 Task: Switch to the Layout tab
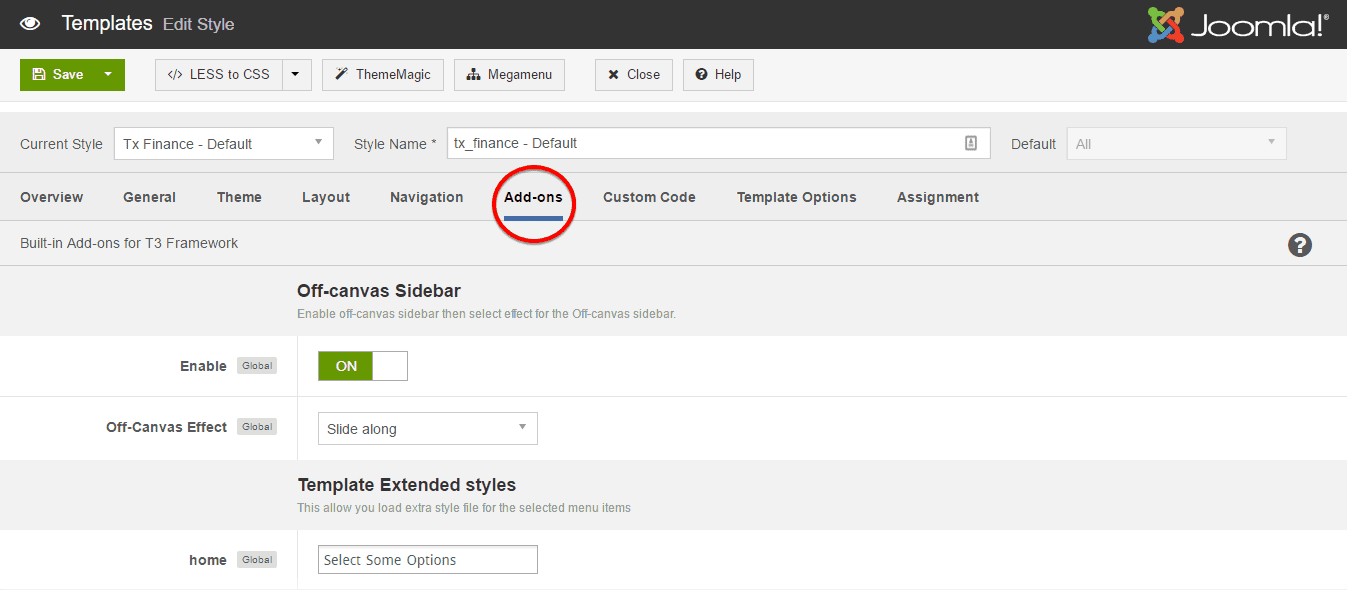(326, 197)
